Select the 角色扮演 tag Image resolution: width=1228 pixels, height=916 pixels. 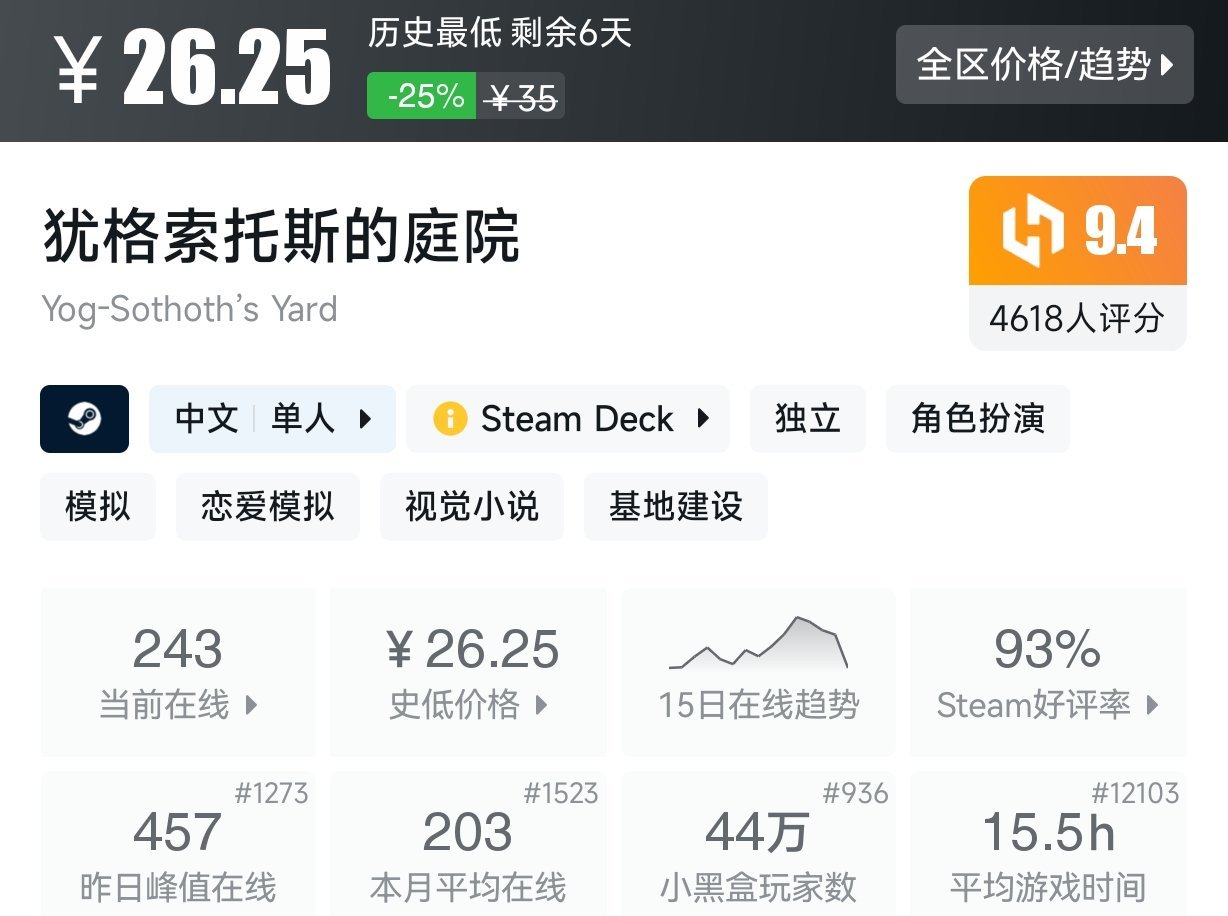click(978, 419)
